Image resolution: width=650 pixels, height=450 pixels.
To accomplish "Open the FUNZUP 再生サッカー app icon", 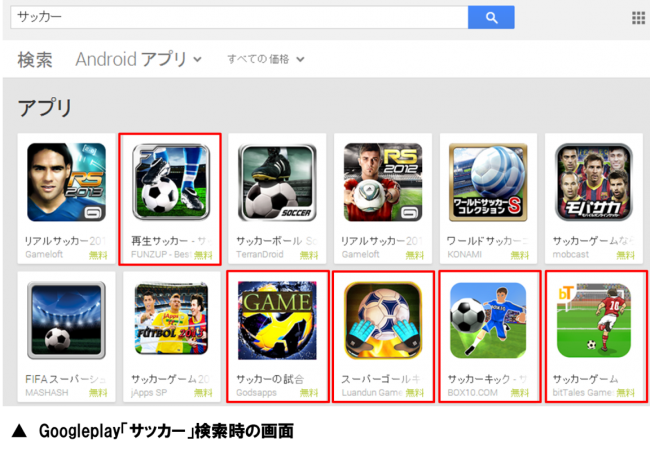I will (171, 182).
